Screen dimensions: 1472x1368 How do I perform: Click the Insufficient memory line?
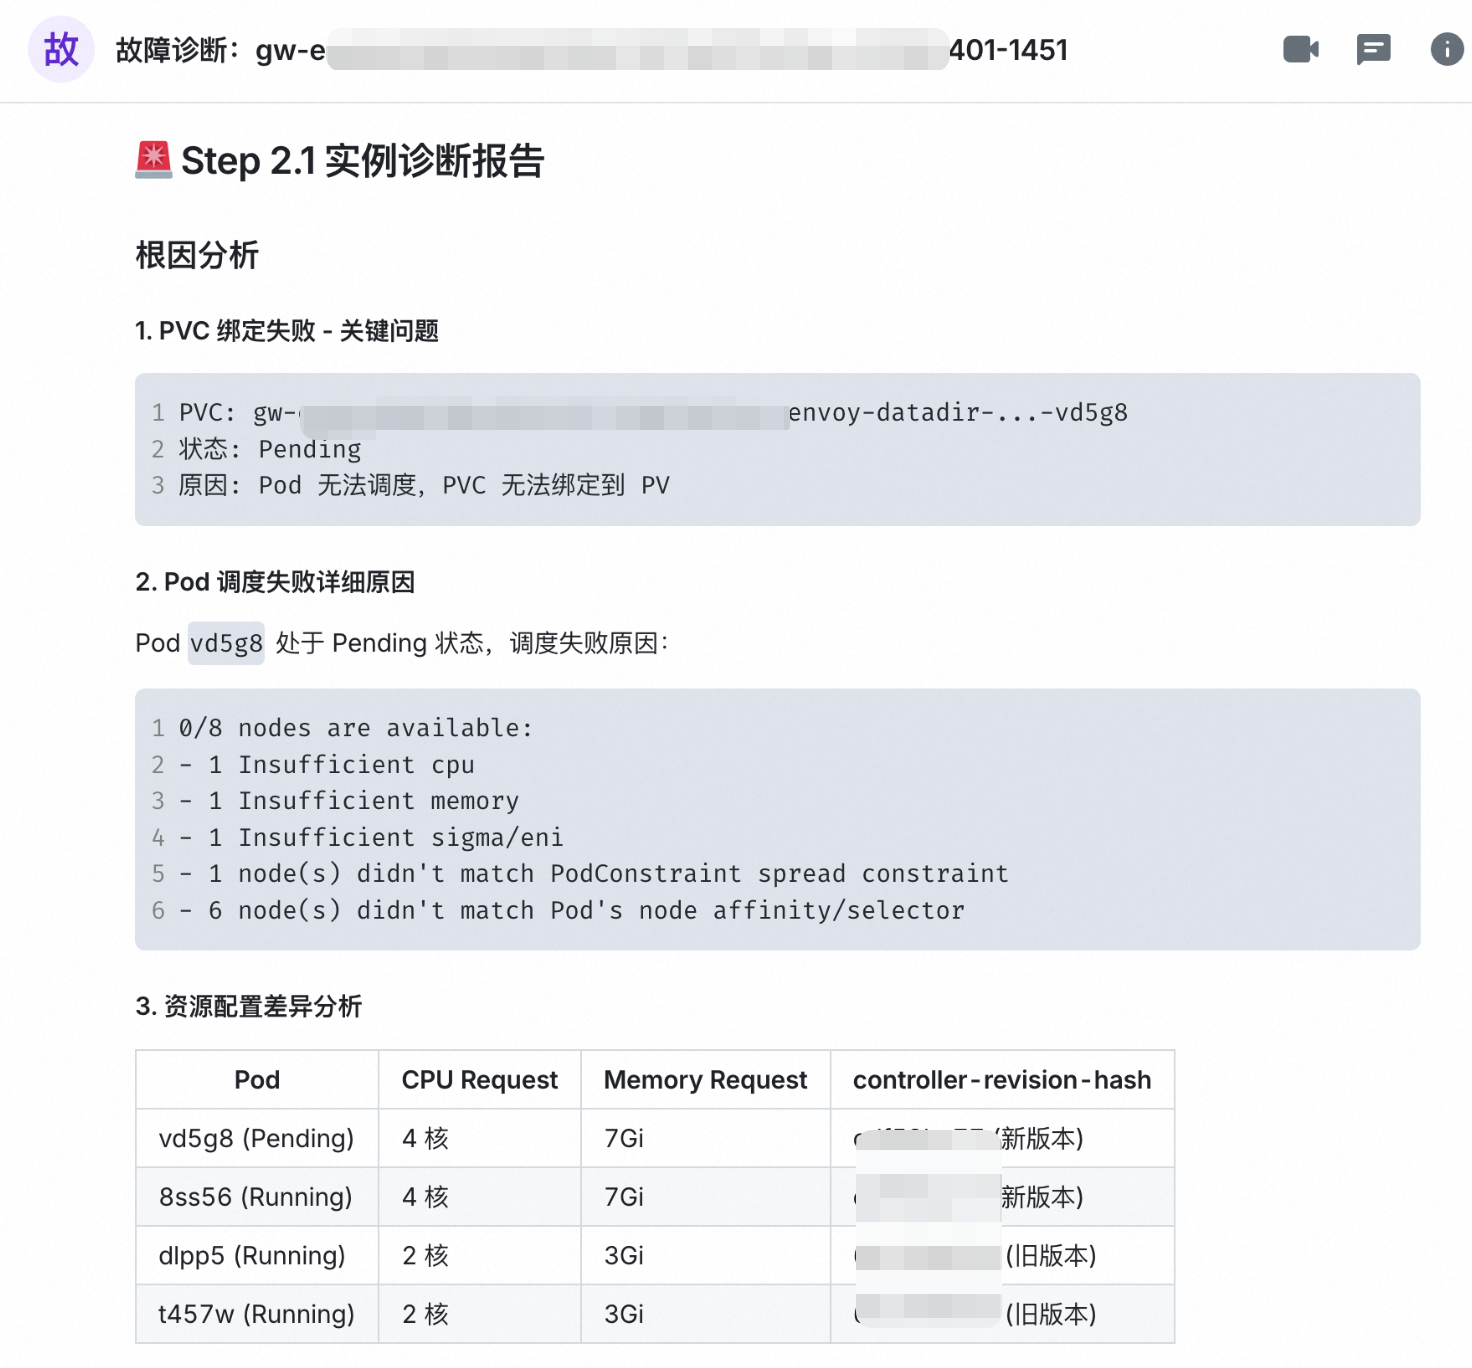click(349, 801)
